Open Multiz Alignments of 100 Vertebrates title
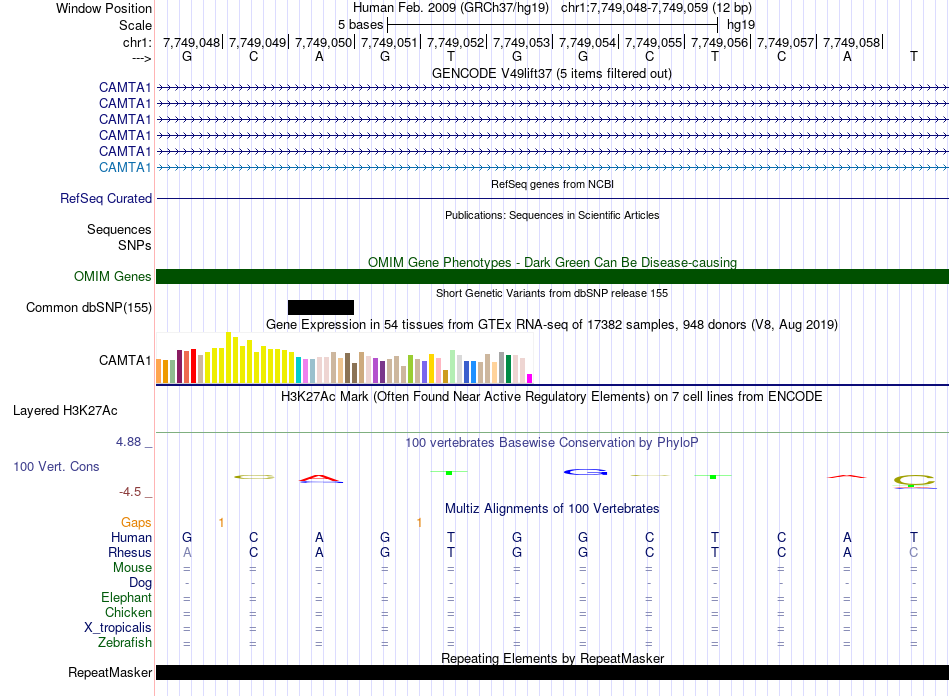The width and height of the screenshot is (950, 696). click(552, 509)
